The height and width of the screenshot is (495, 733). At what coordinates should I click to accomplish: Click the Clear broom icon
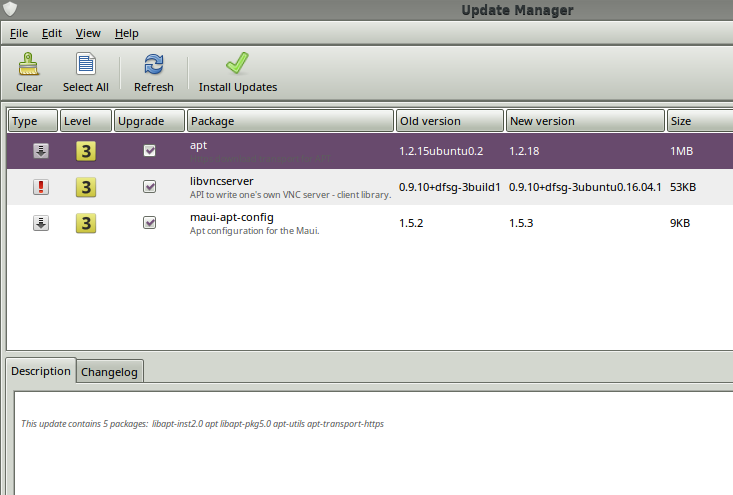click(x=29, y=65)
